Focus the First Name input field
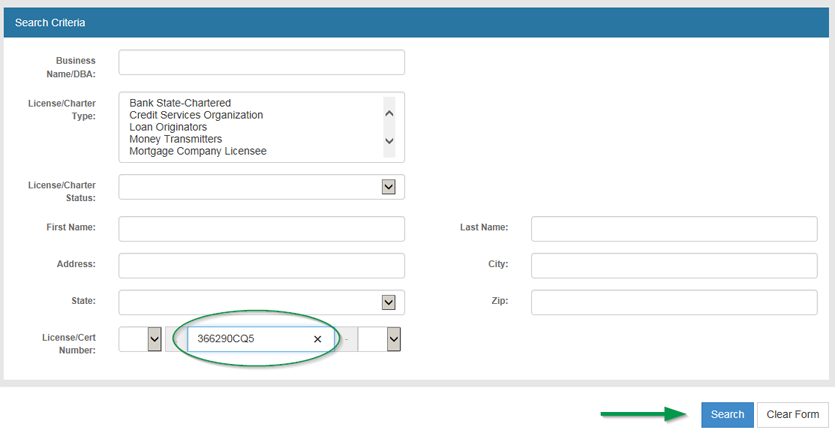Screen dimensions: 835x439 [261, 228]
